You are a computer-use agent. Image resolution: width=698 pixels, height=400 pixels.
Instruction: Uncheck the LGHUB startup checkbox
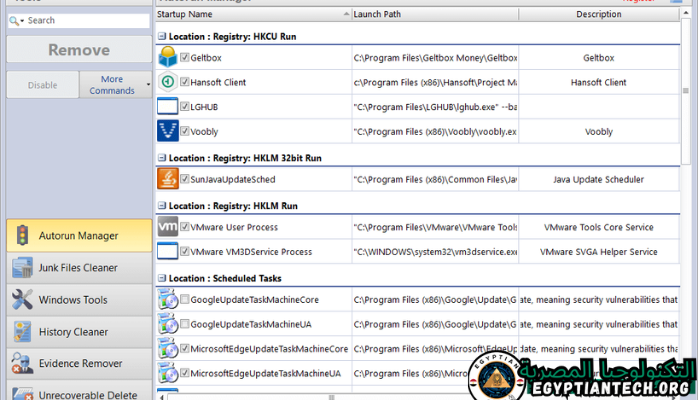(x=185, y=106)
